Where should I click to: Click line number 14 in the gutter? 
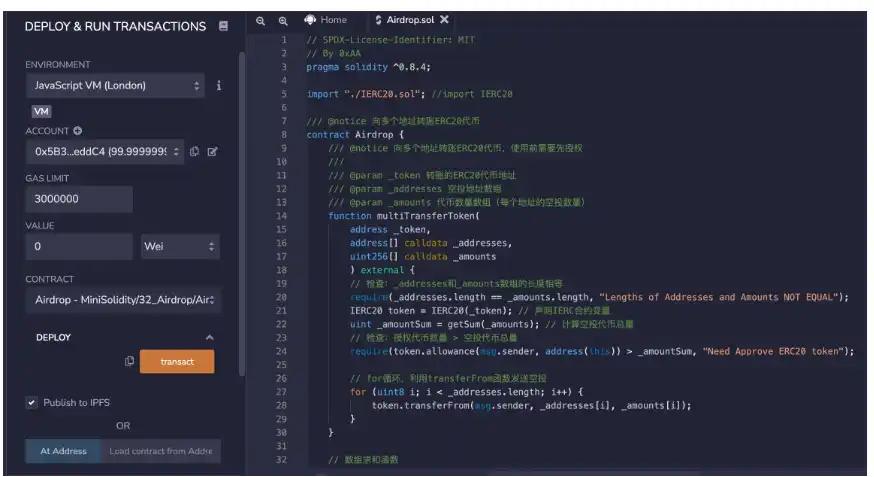281,216
